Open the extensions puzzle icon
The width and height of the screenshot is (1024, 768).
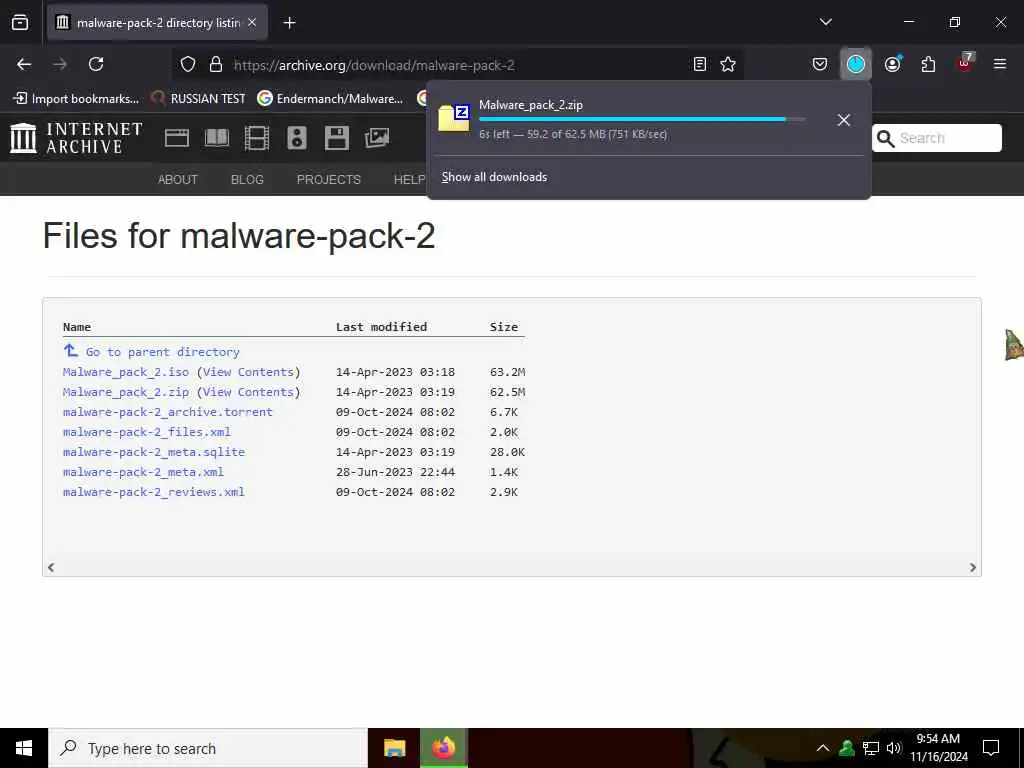(x=928, y=64)
